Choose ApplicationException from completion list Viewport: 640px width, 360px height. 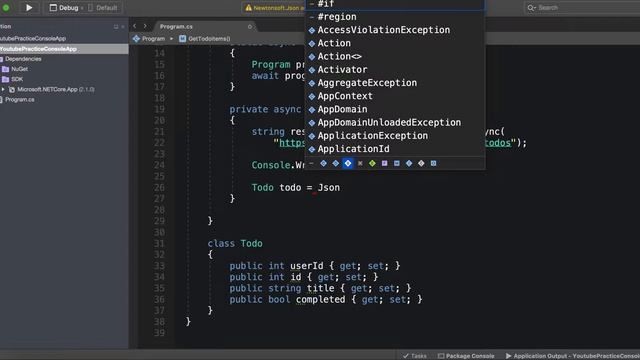(395, 136)
